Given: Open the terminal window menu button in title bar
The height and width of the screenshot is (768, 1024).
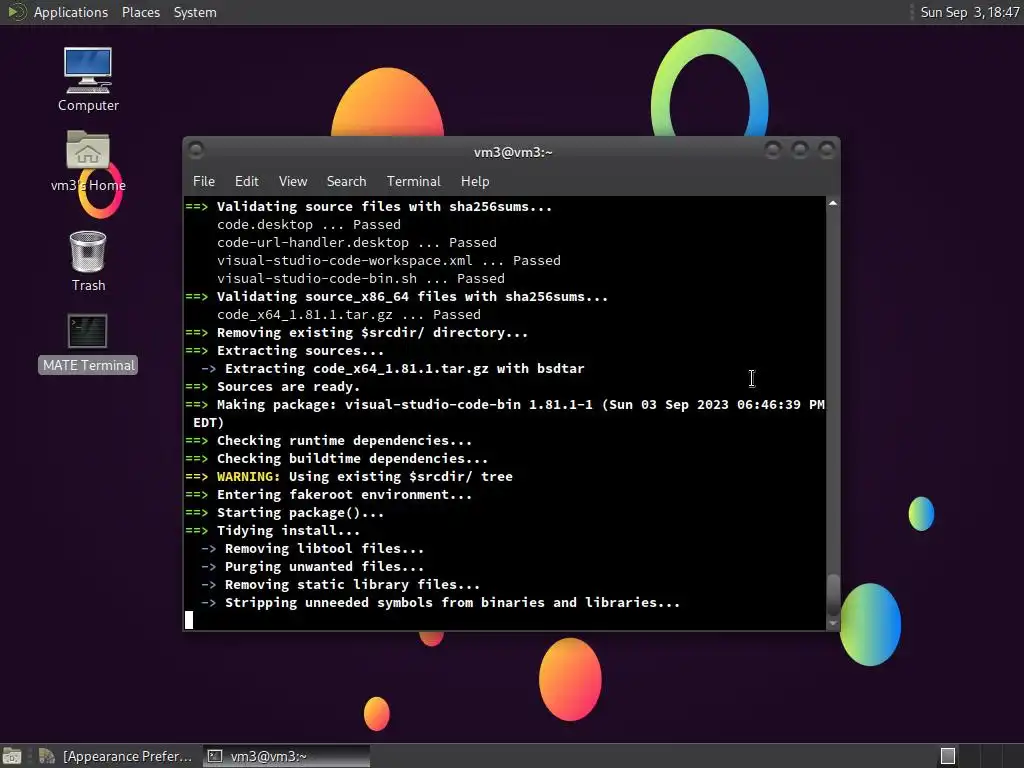Looking at the screenshot, I should (195, 151).
